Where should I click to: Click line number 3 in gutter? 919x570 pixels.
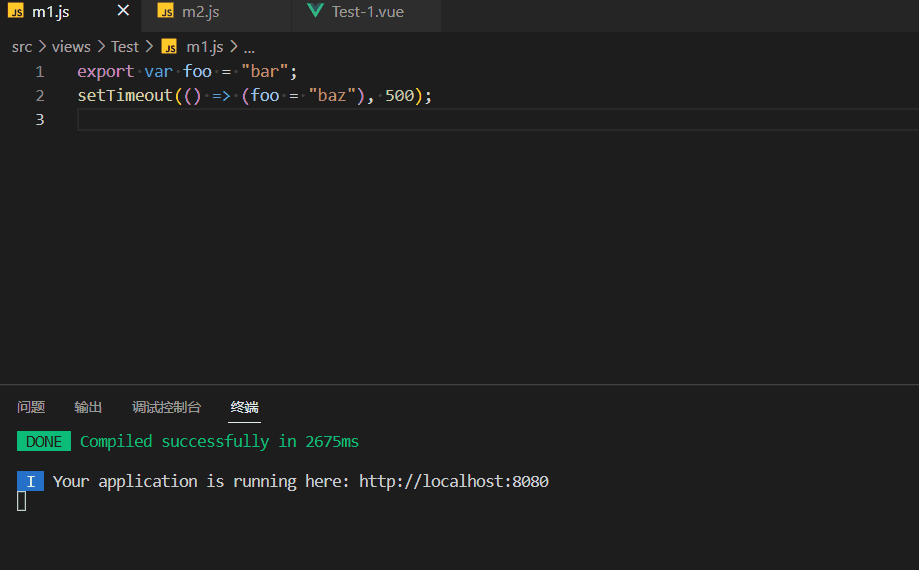tap(40, 120)
